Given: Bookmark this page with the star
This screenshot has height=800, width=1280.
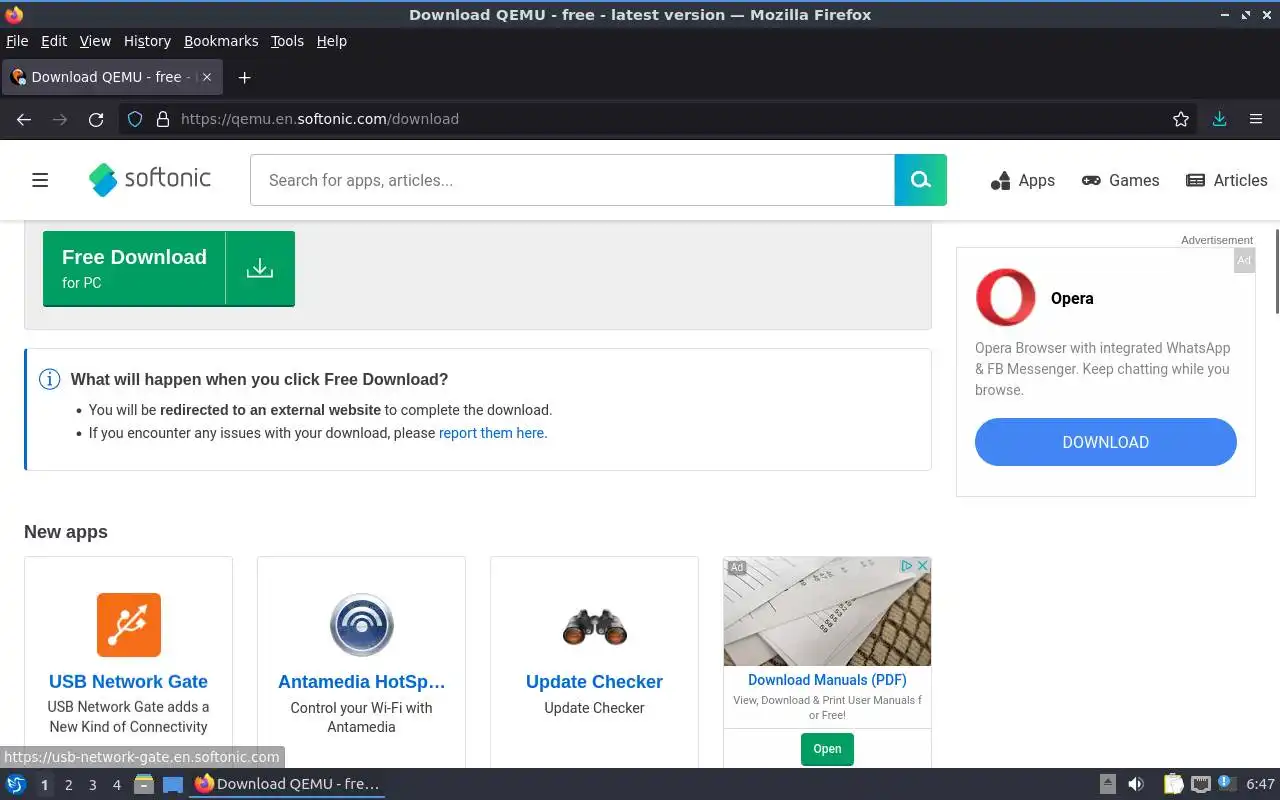Looking at the screenshot, I should (x=1181, y=119).
